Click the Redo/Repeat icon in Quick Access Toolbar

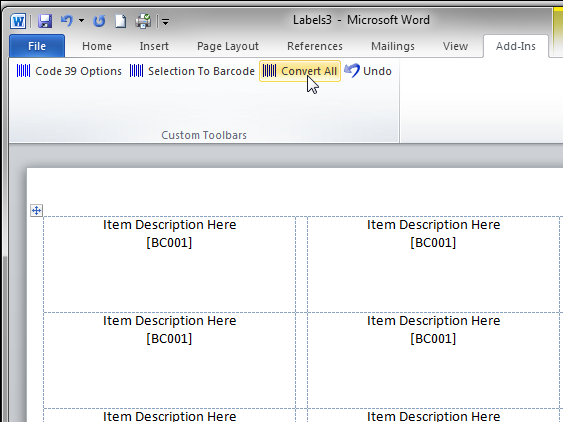point(99,21)
